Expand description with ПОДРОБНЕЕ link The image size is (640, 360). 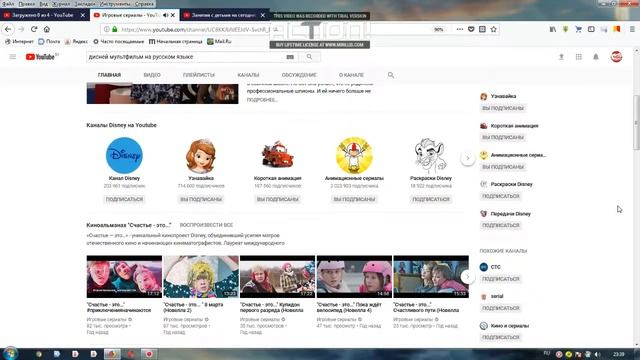coord(262,100)
